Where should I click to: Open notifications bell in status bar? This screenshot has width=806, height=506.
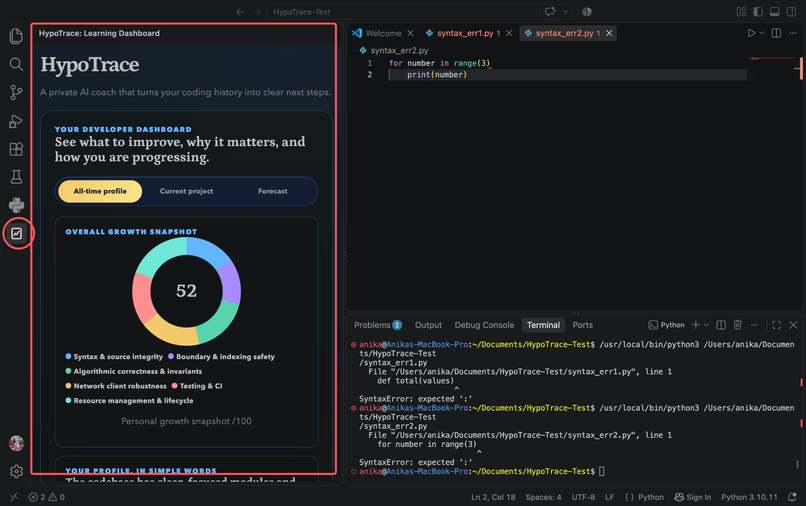(x=793, y=497)
